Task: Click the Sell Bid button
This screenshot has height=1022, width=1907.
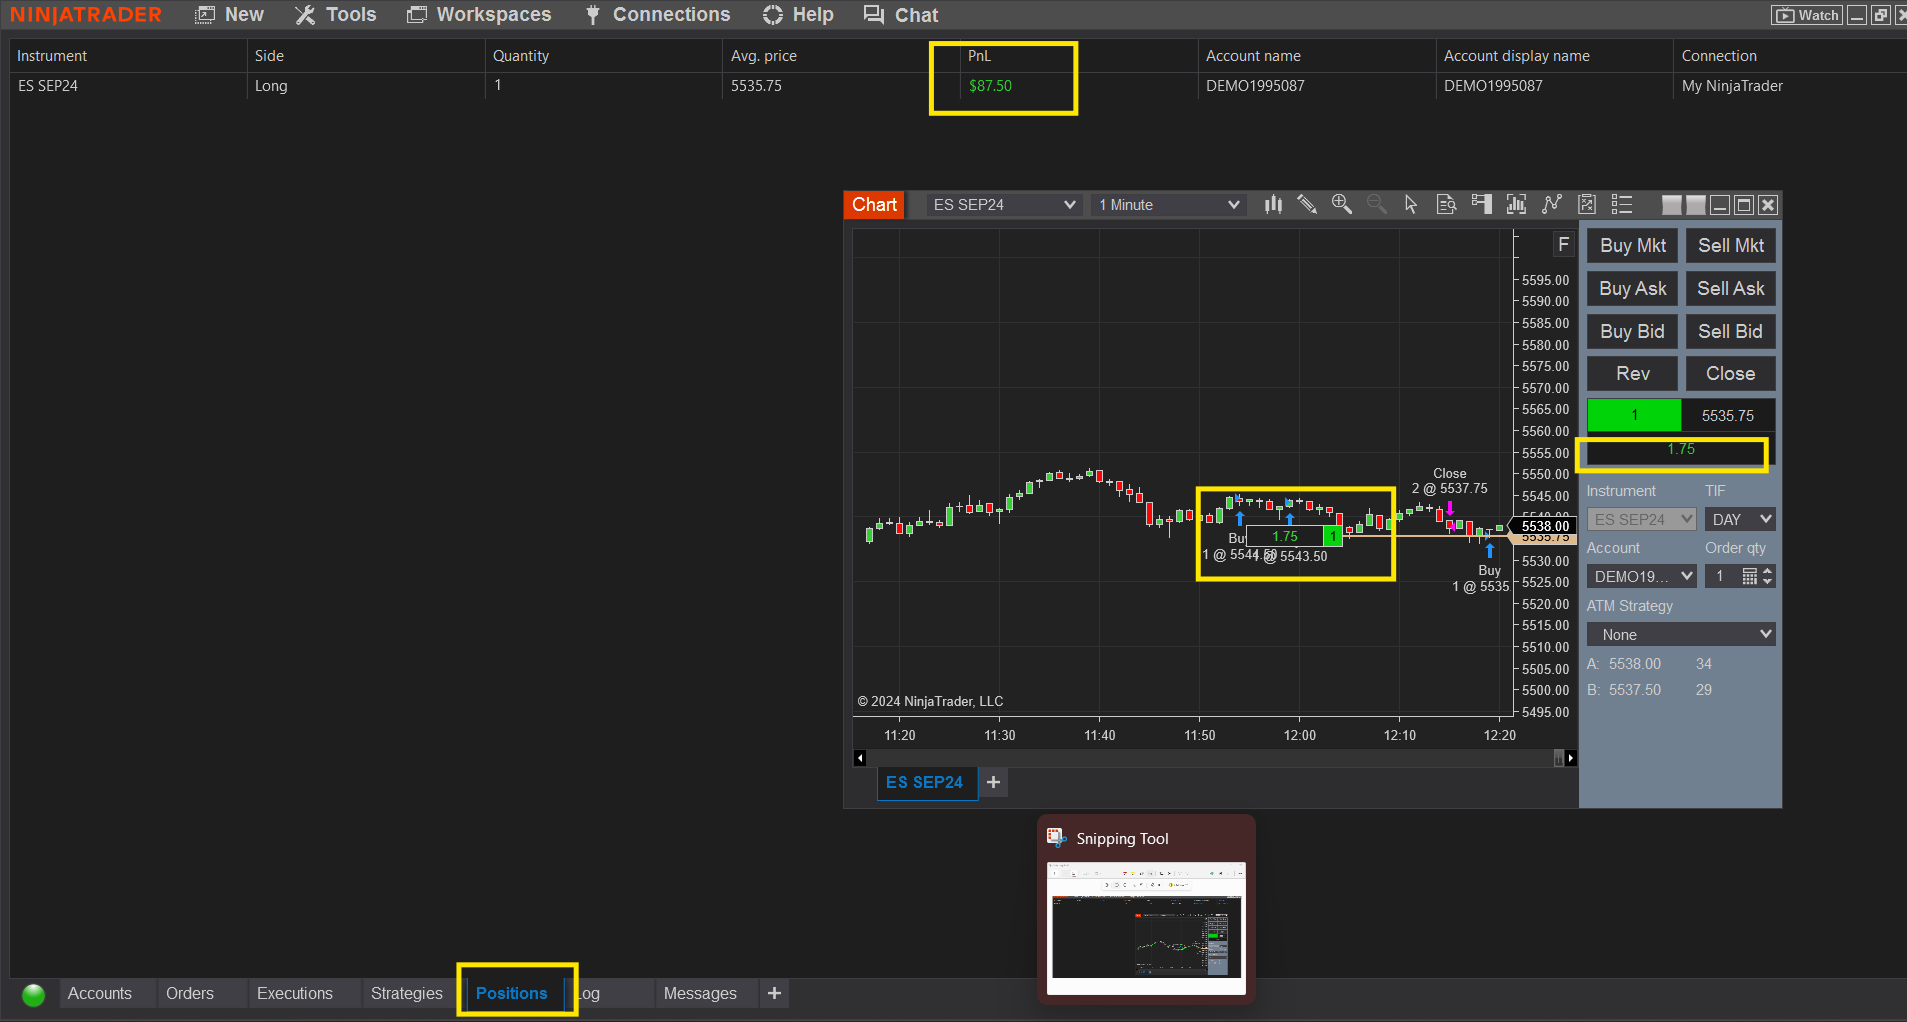Action: pyautogui.click(x=1731, y=332)
